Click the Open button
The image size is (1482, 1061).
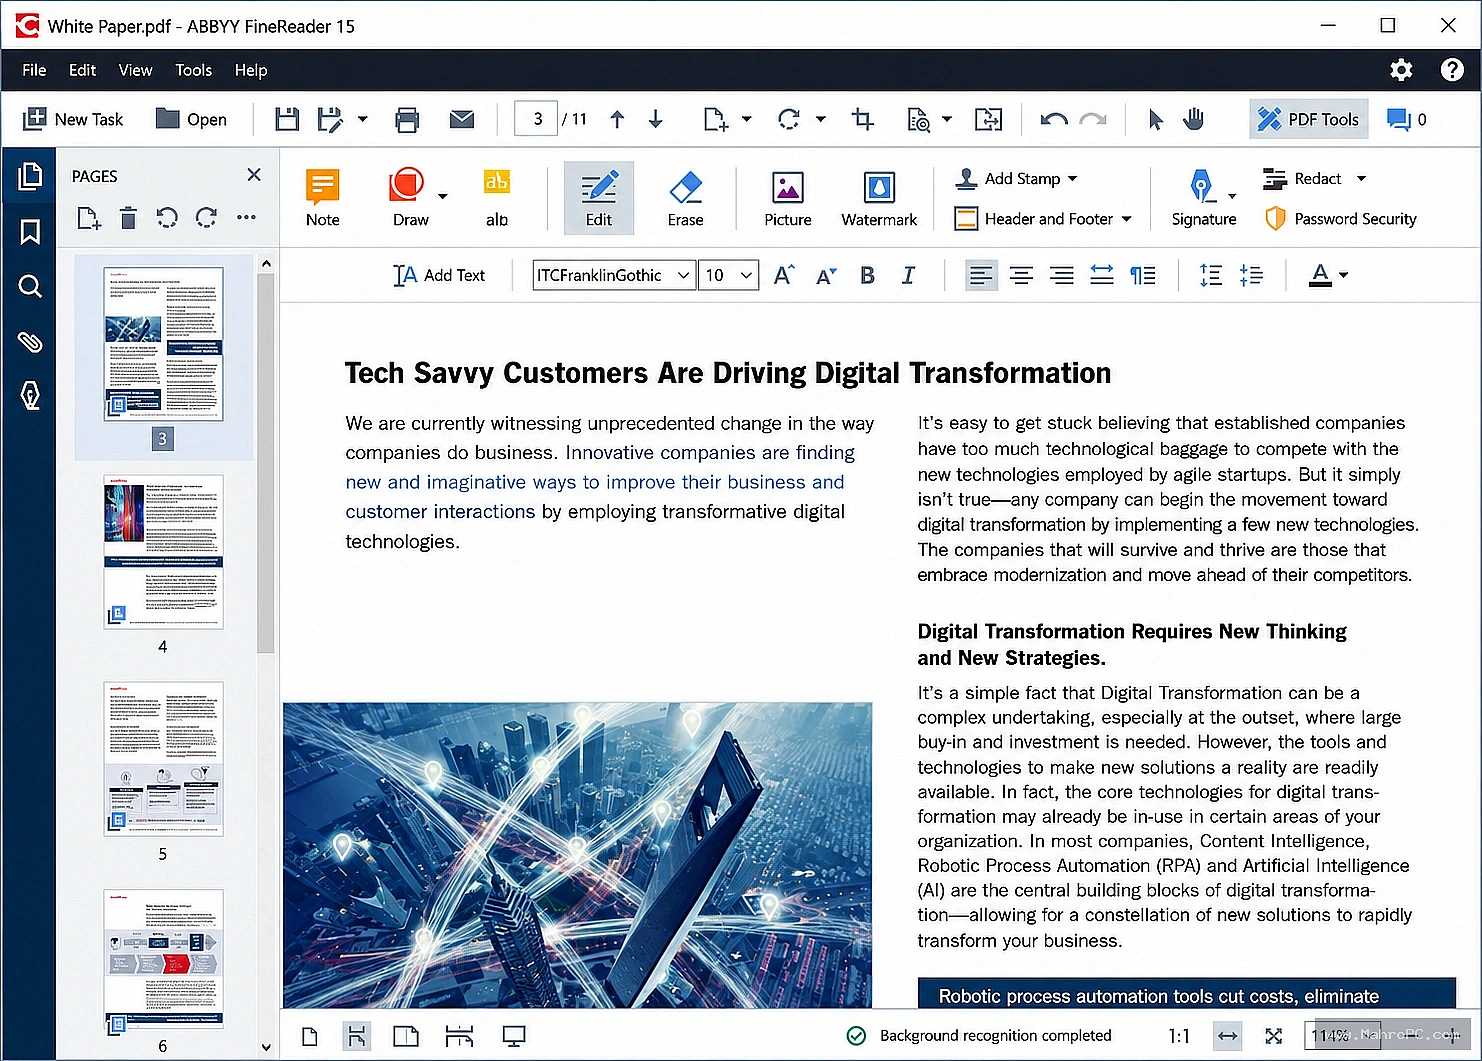191,120
